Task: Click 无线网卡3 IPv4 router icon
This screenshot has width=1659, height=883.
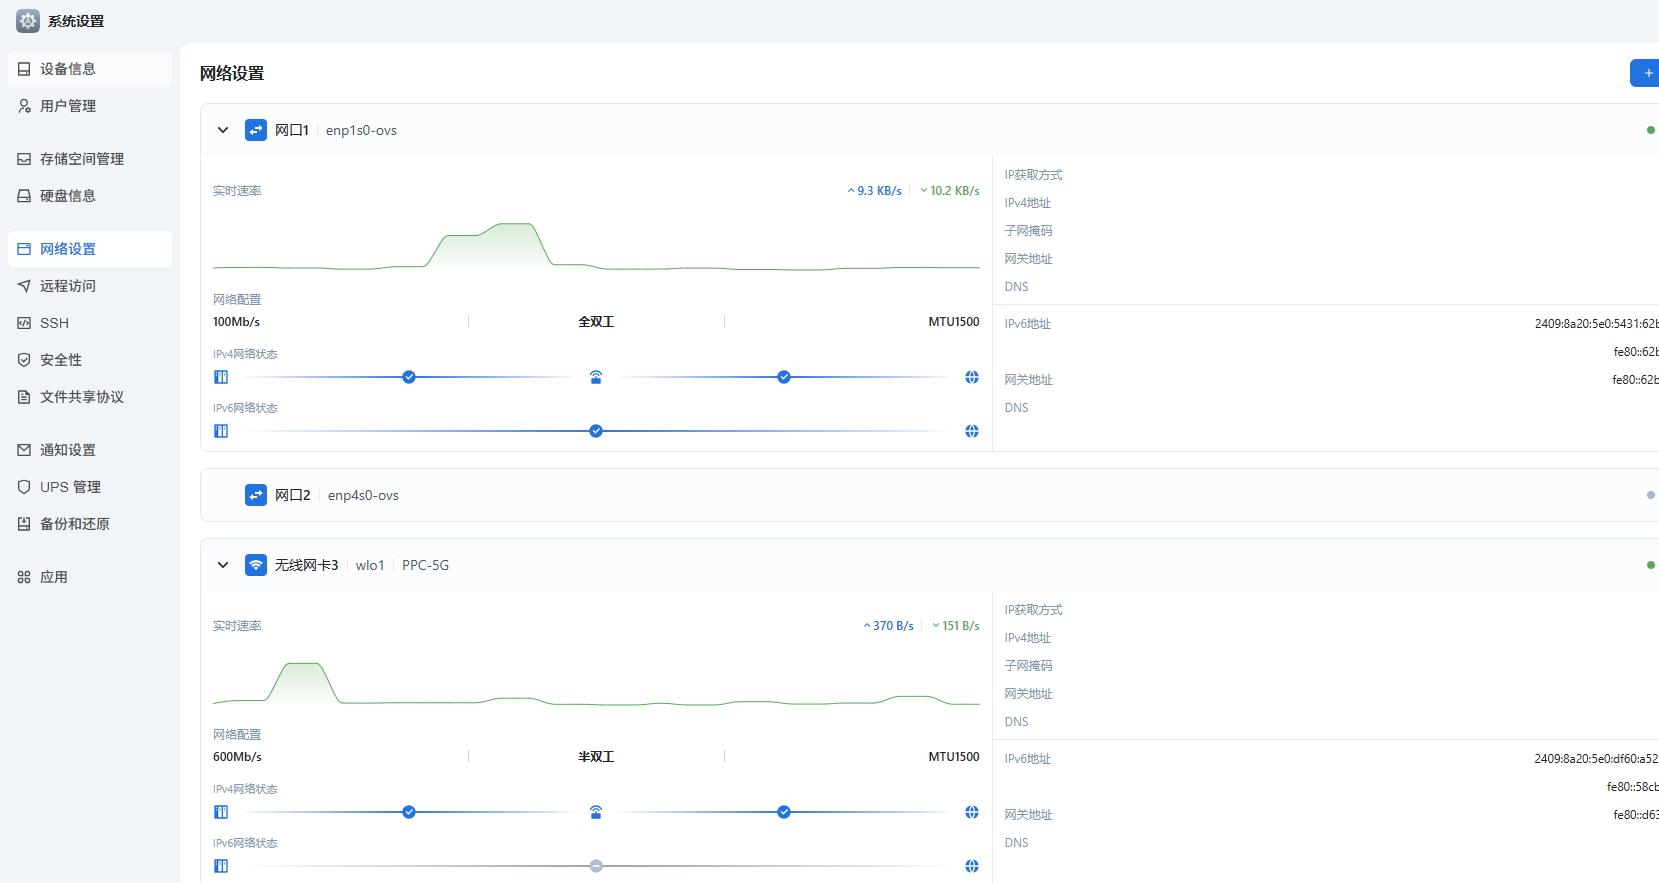Action: [596, 812]
